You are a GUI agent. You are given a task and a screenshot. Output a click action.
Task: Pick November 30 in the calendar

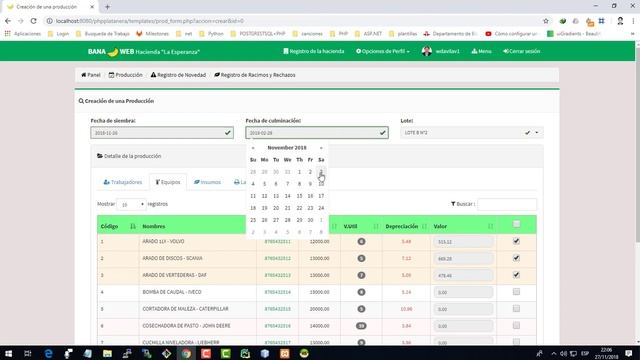pyautogui.click(x=310, y=220)
